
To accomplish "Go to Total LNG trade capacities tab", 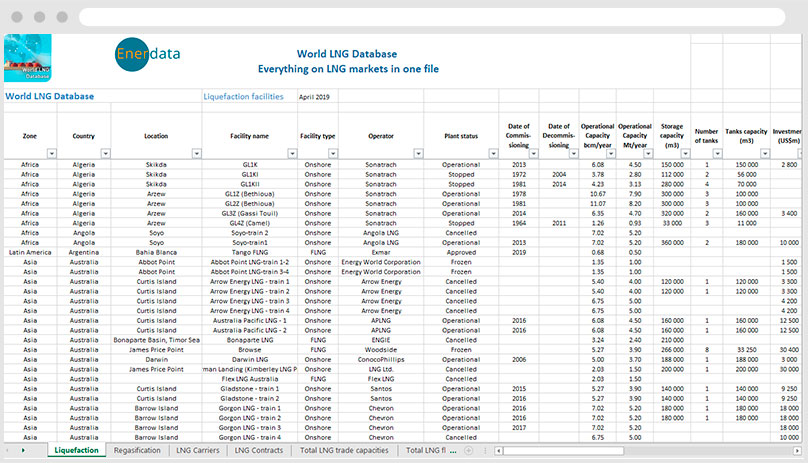I will tap(344, 451).
